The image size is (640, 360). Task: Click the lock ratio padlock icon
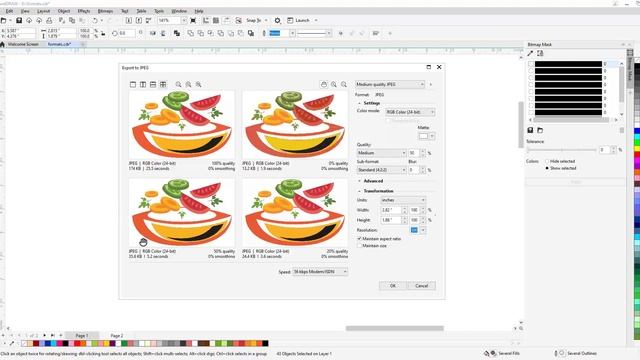click(x=103, y=33)
